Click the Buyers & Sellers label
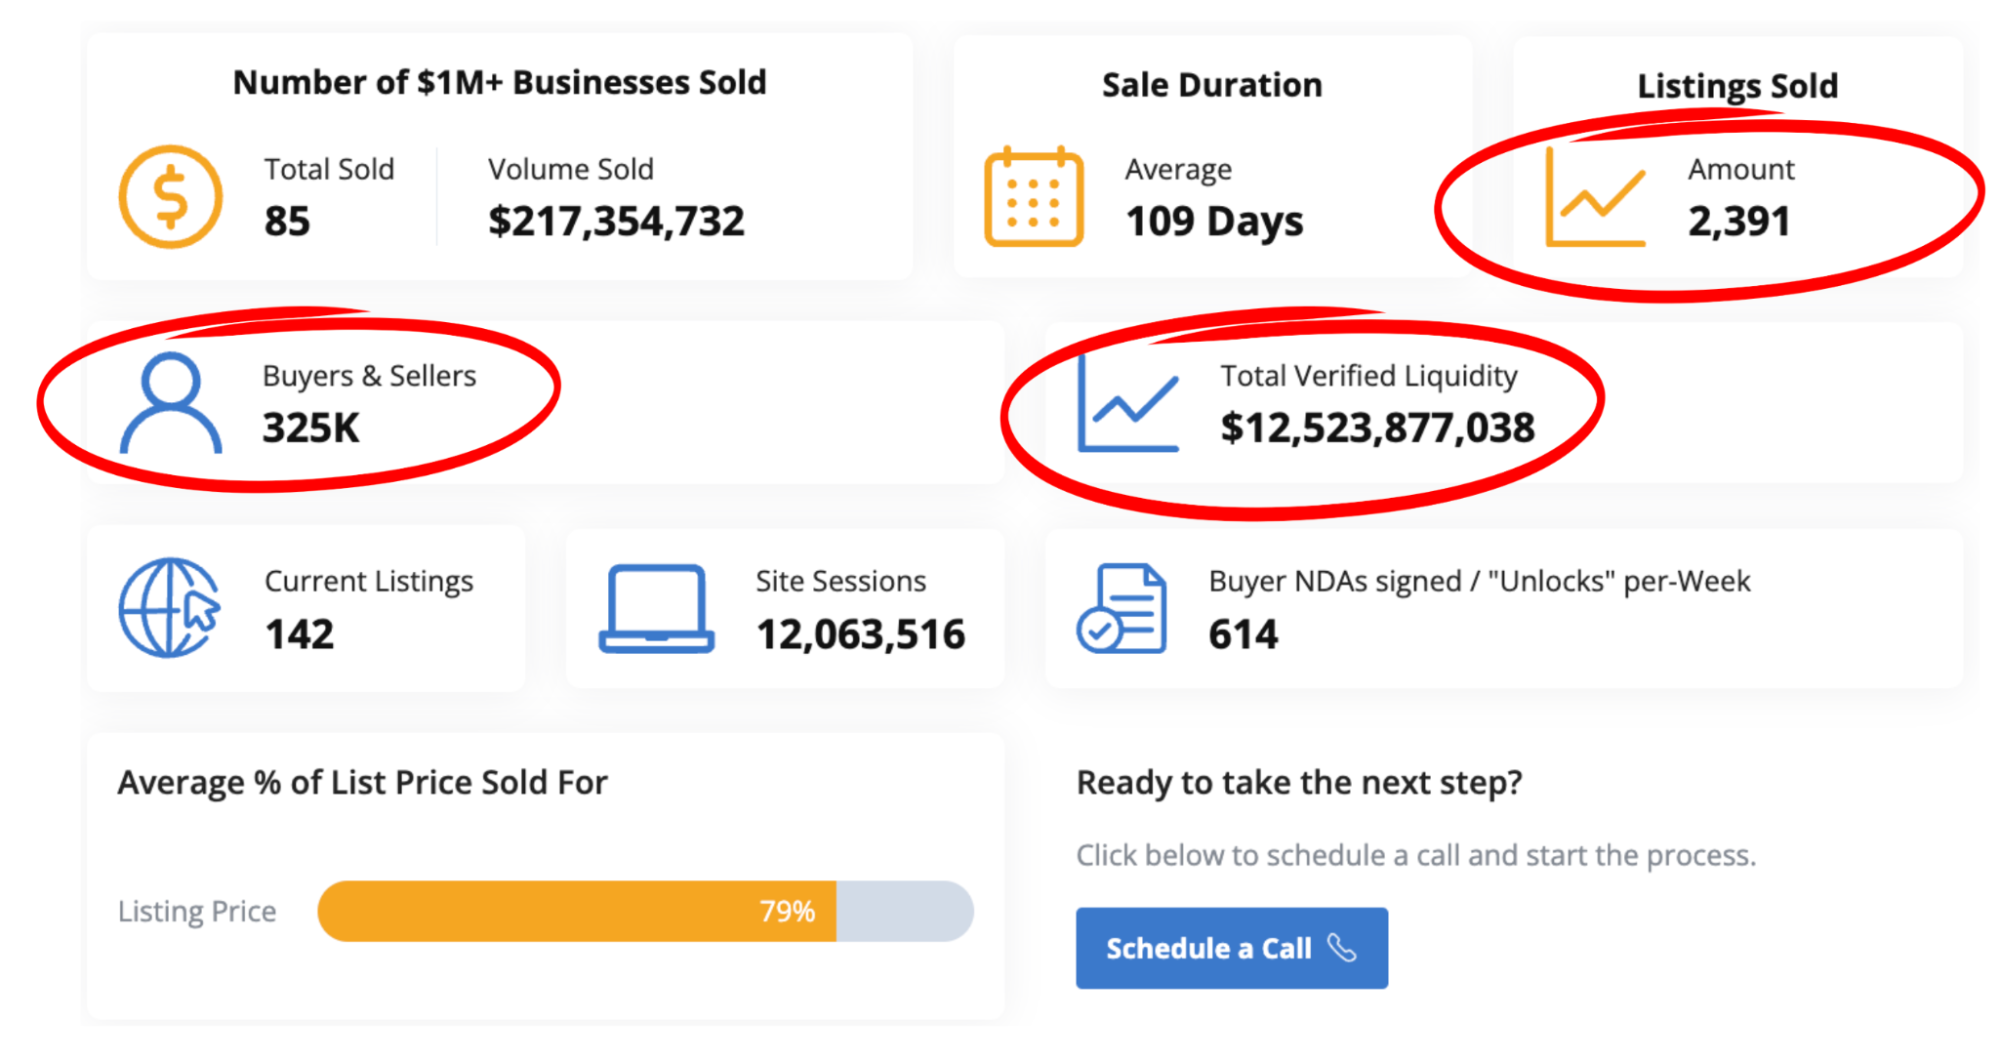Image resolution: width=1999 pixels, height=1059 pixels. point(369,376)
